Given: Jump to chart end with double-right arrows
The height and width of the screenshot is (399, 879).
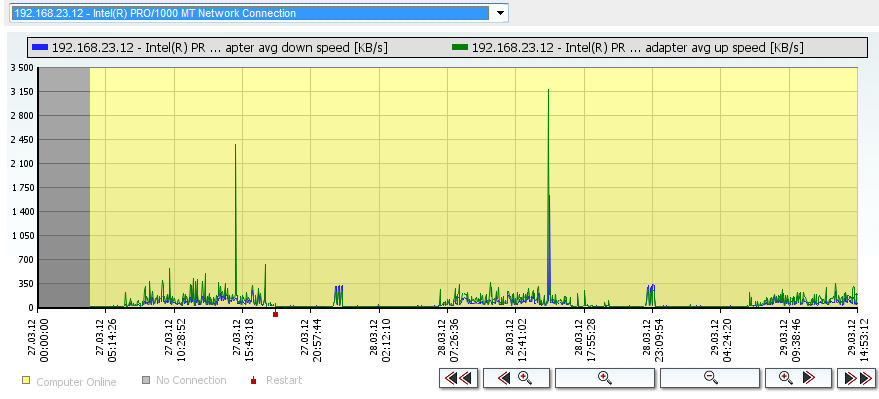Looking at the screenshot, I should pos(857,378).
